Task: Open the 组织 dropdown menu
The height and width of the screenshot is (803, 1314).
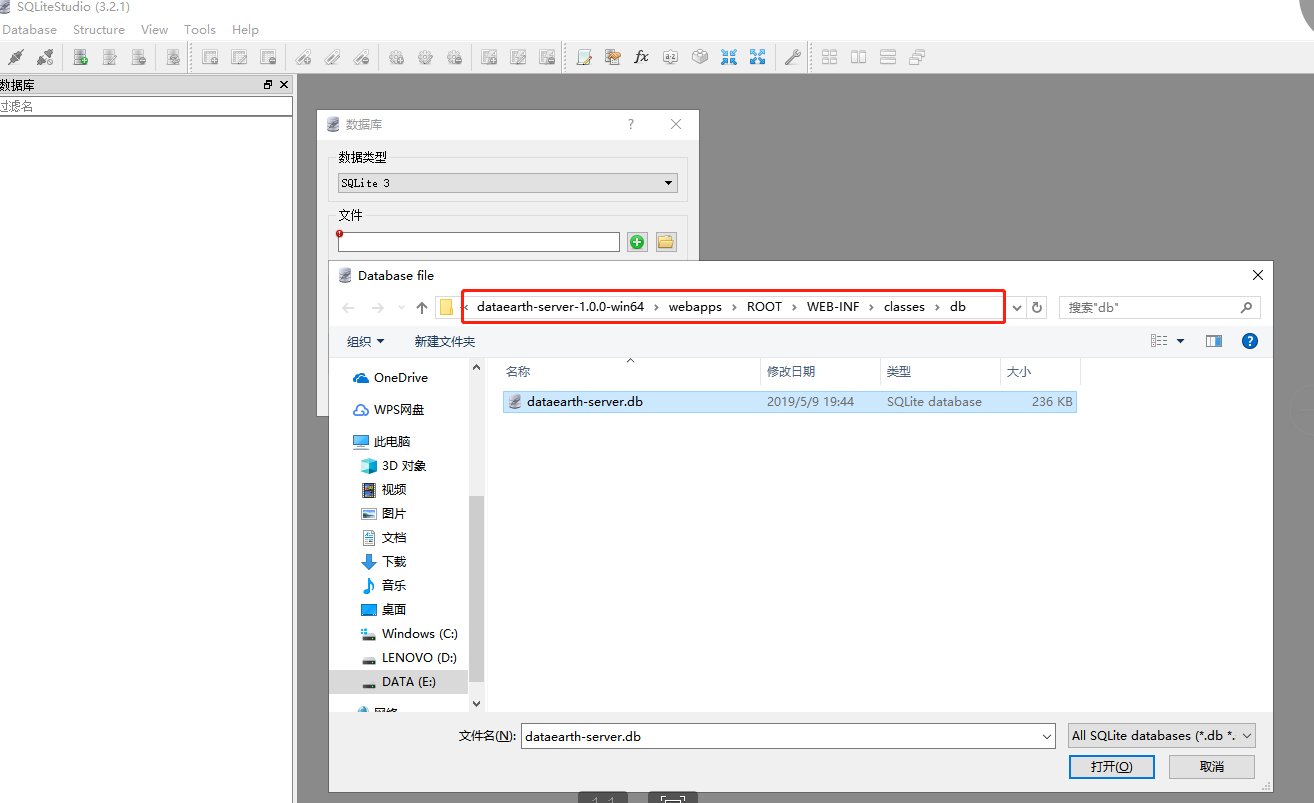Action: click(x=366, y=341)
